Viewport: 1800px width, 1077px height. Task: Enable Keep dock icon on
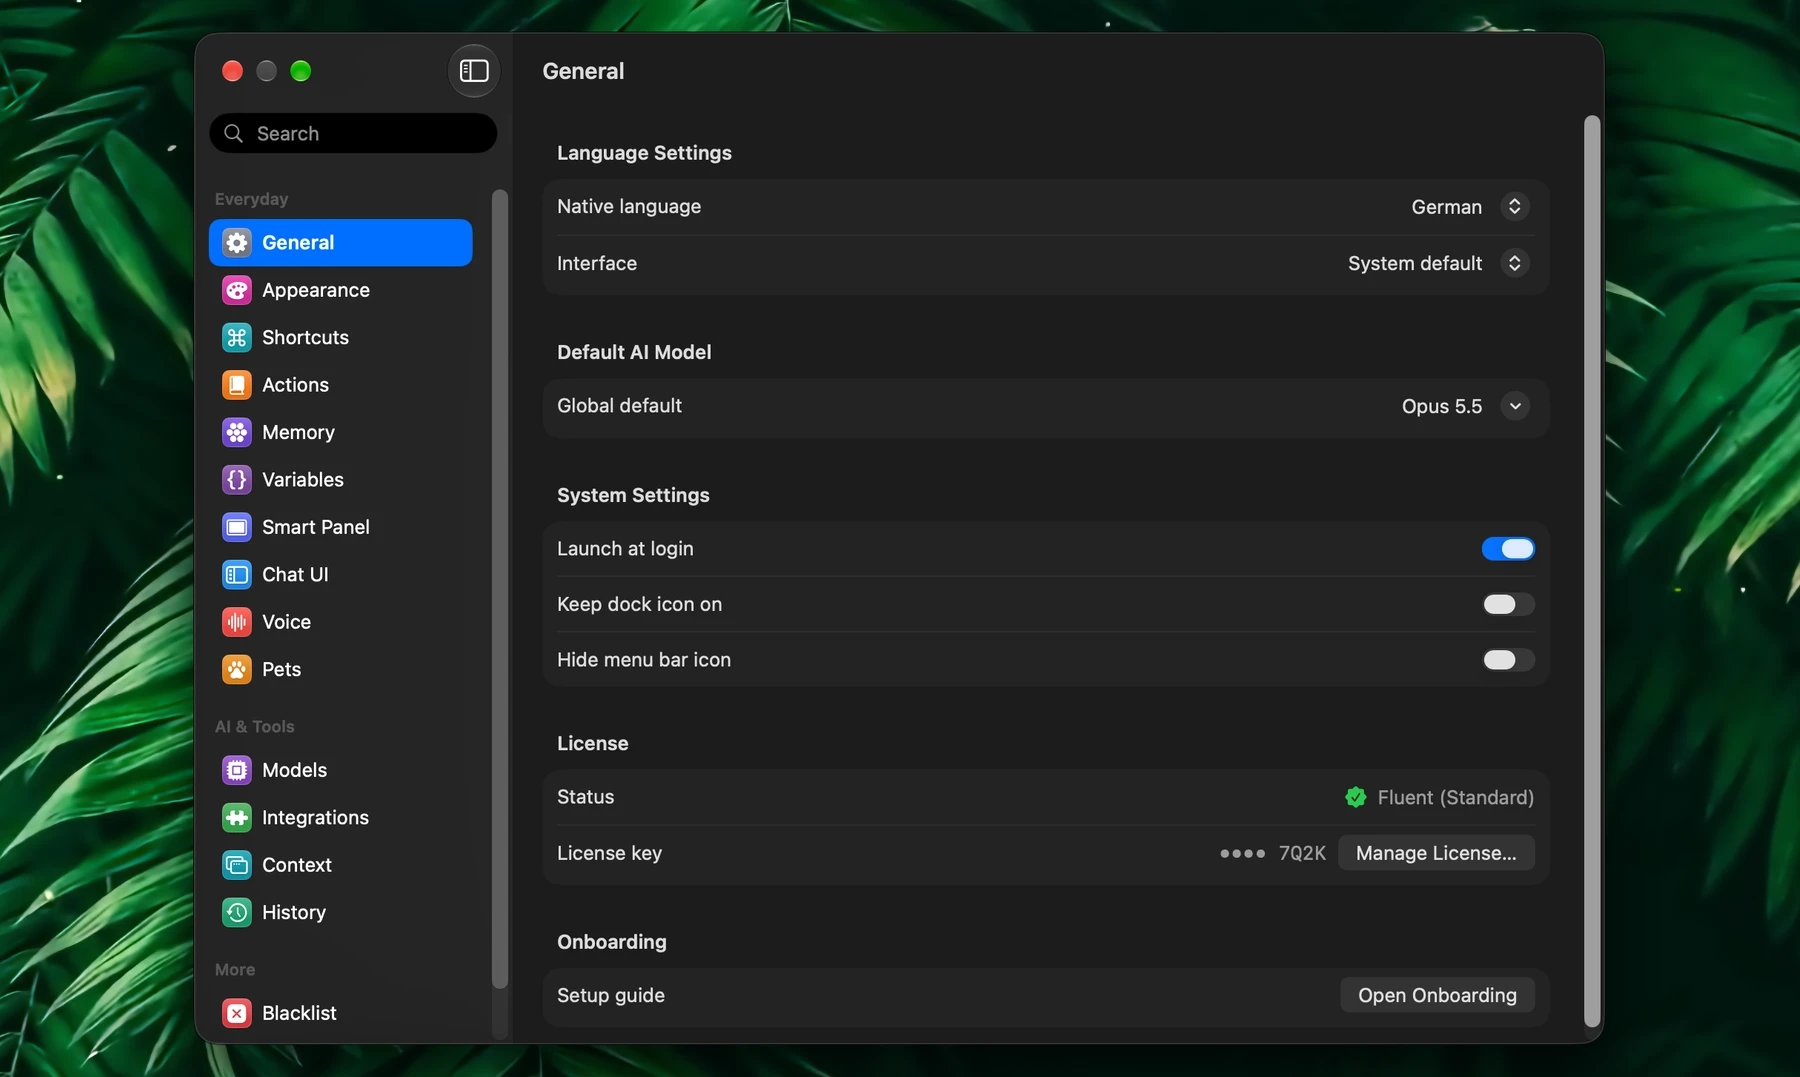click(x=1508, y=604)
